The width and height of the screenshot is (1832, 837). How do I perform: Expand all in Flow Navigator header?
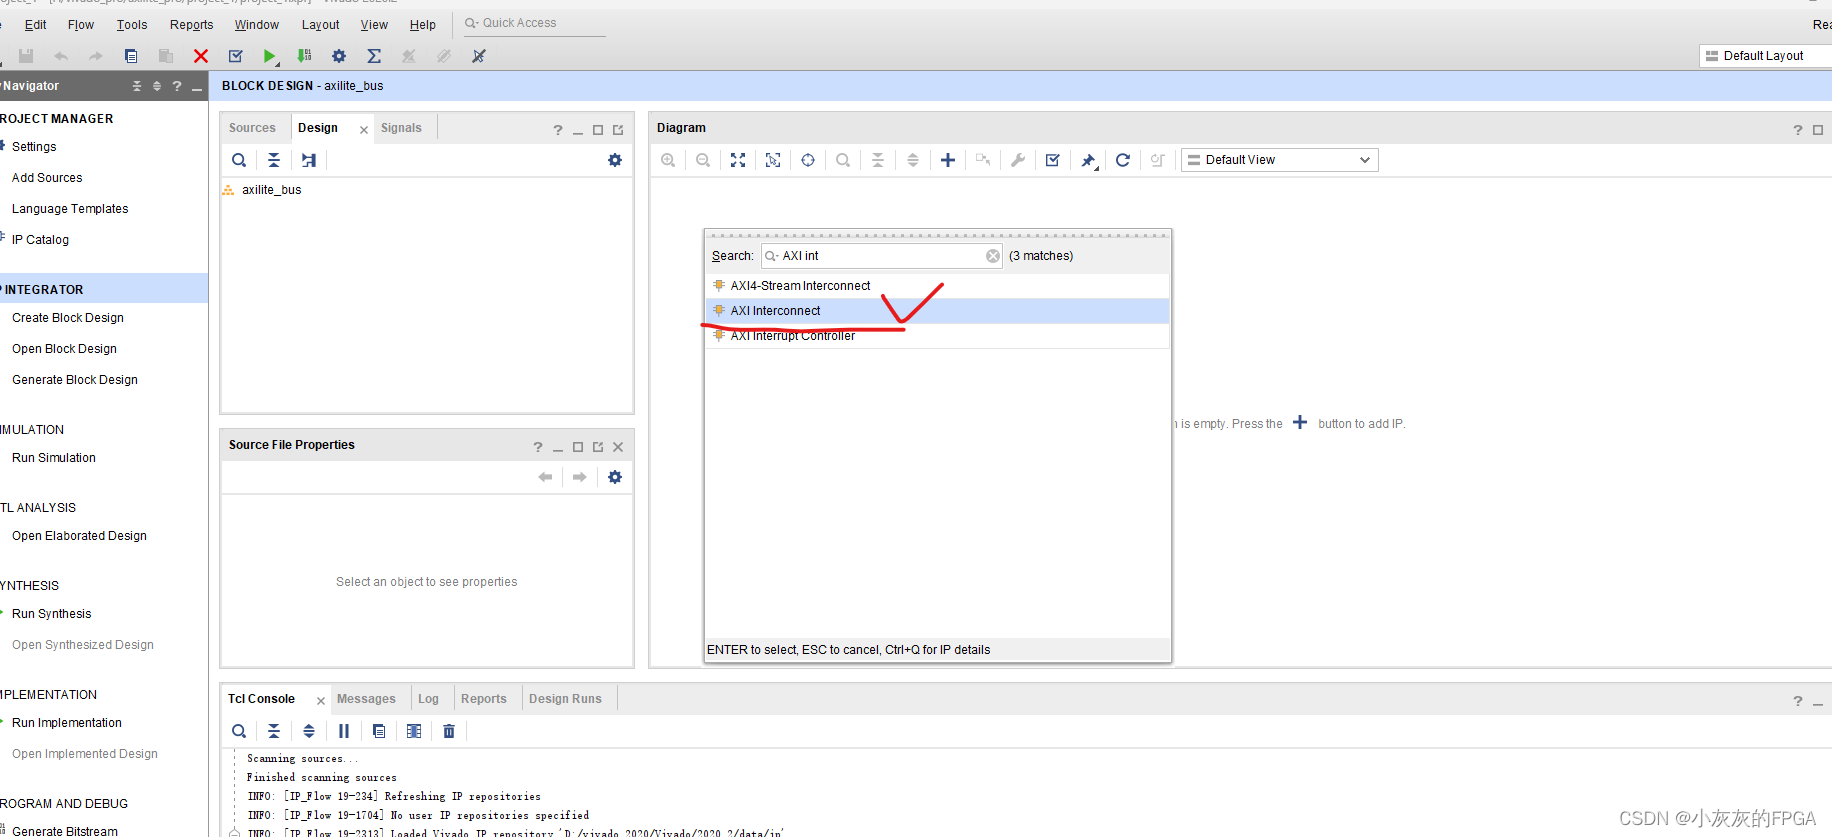[157, 86]
